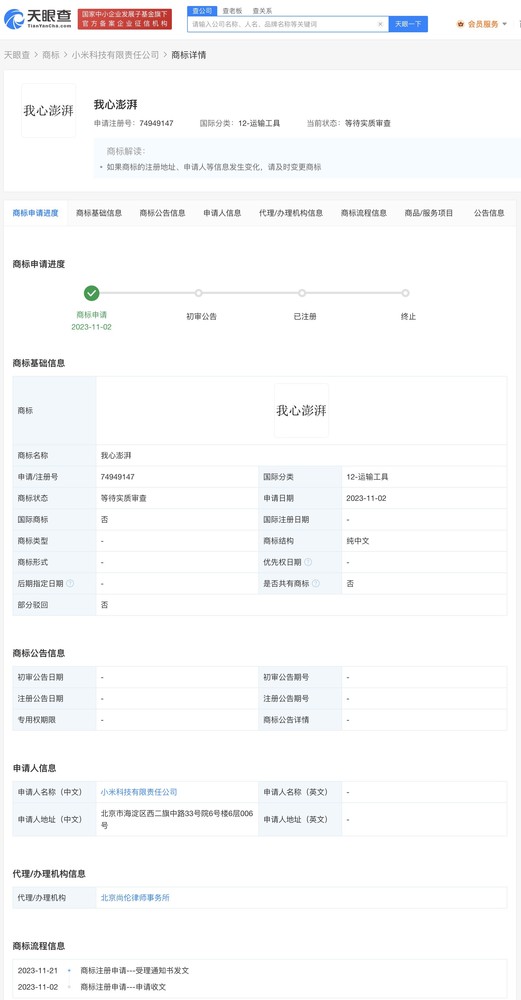
Task: Click the membership service crown icon
Action: 460,24
